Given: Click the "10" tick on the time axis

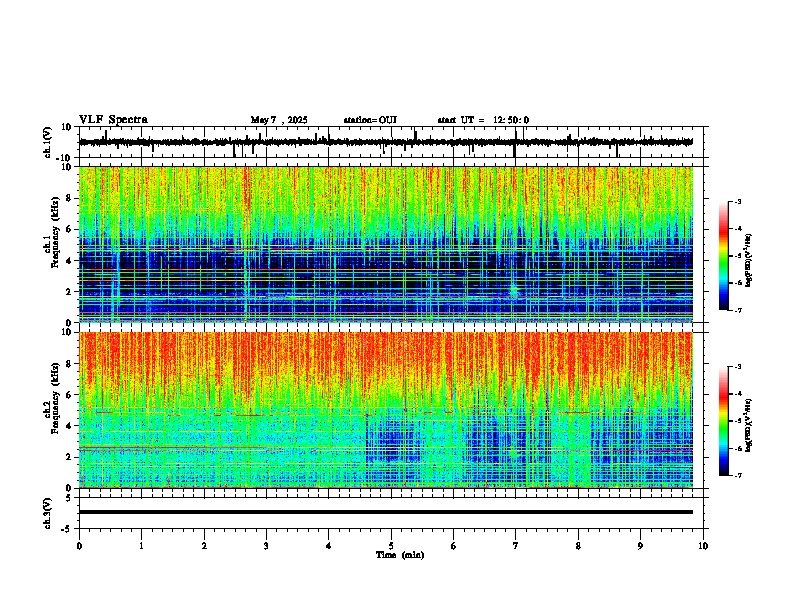Looking at the screenshot, I should point(703,546).
